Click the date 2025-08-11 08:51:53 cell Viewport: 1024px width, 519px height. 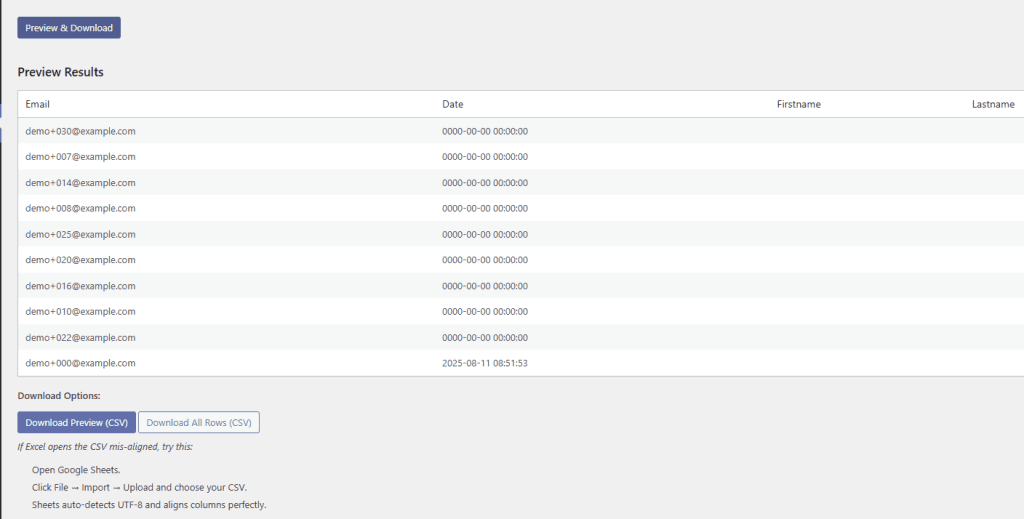[485, 363]
